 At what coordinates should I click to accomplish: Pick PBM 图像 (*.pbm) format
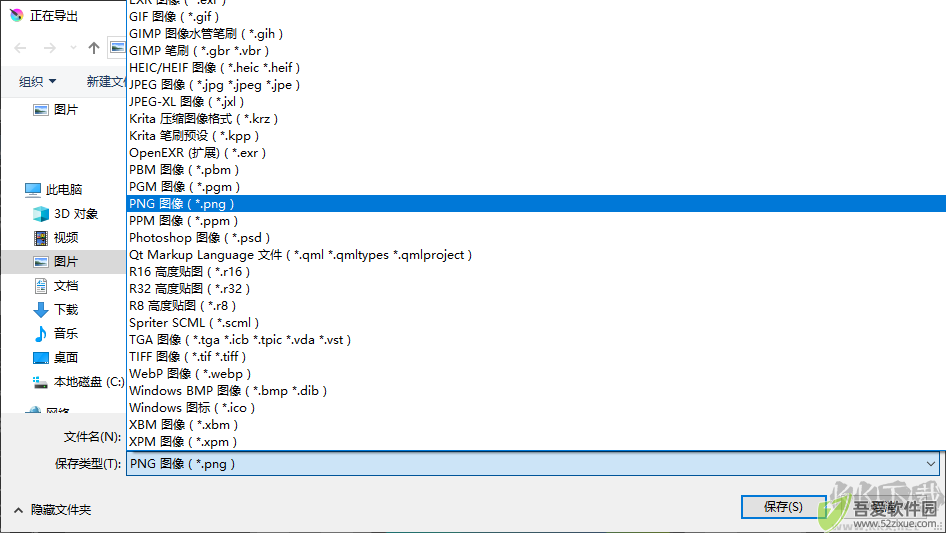(536, 170)
